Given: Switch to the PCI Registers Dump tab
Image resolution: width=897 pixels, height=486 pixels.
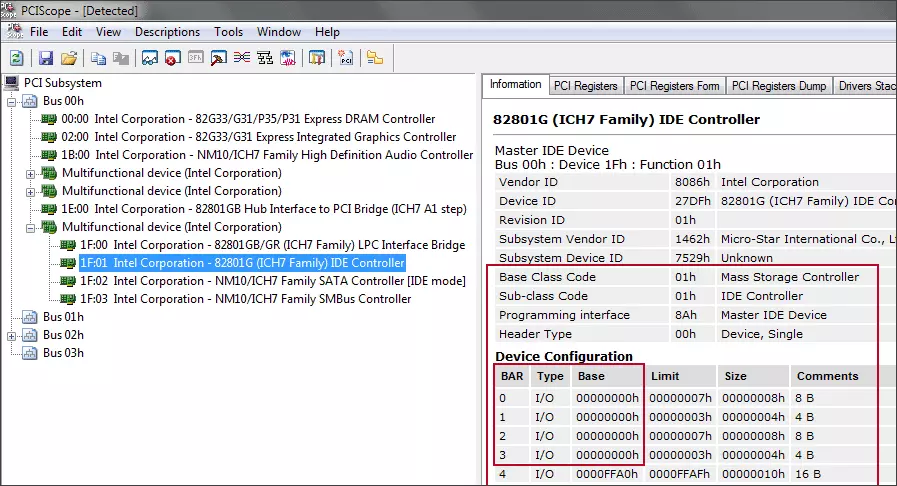Looking at the screenshot, I should click(x=779, y=86).
